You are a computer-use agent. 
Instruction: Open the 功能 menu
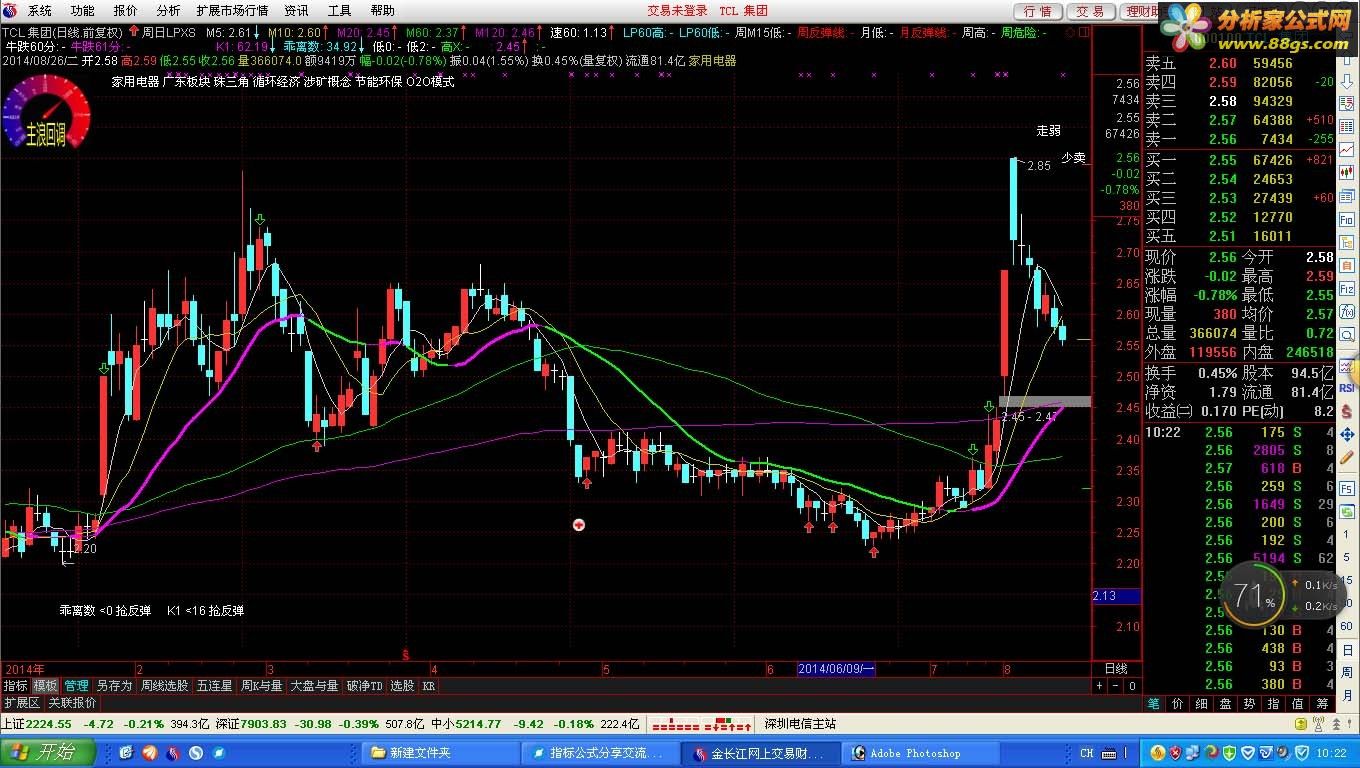click(x=82, y=11)
